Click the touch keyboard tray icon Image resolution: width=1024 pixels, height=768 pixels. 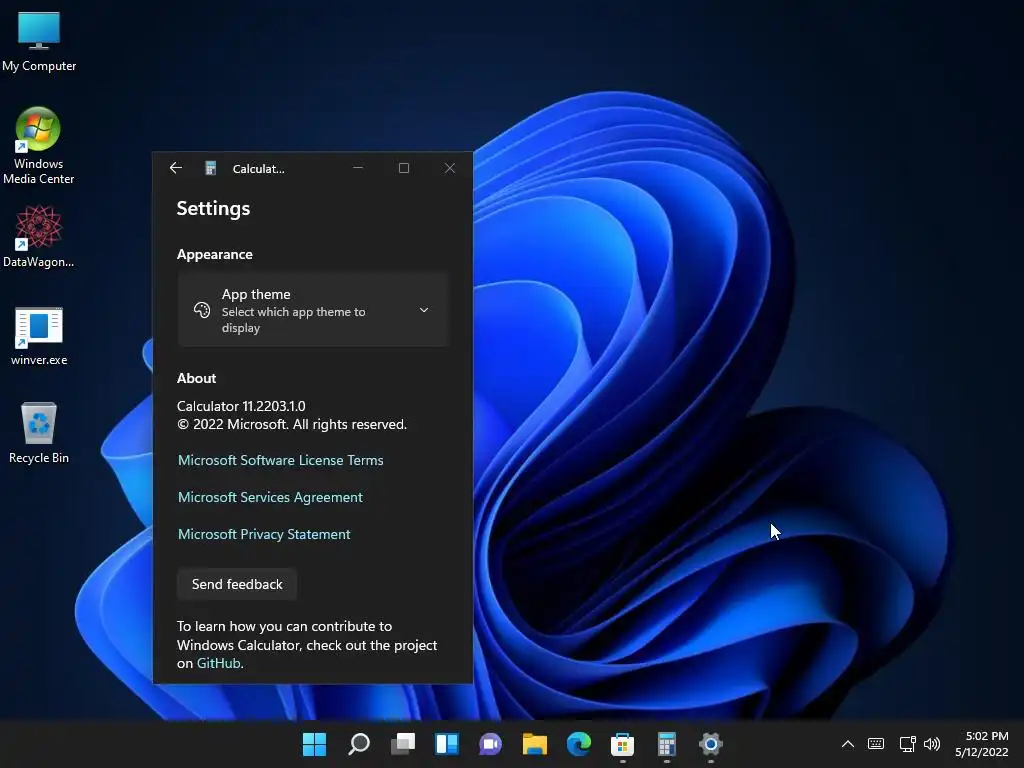[876, 744]
